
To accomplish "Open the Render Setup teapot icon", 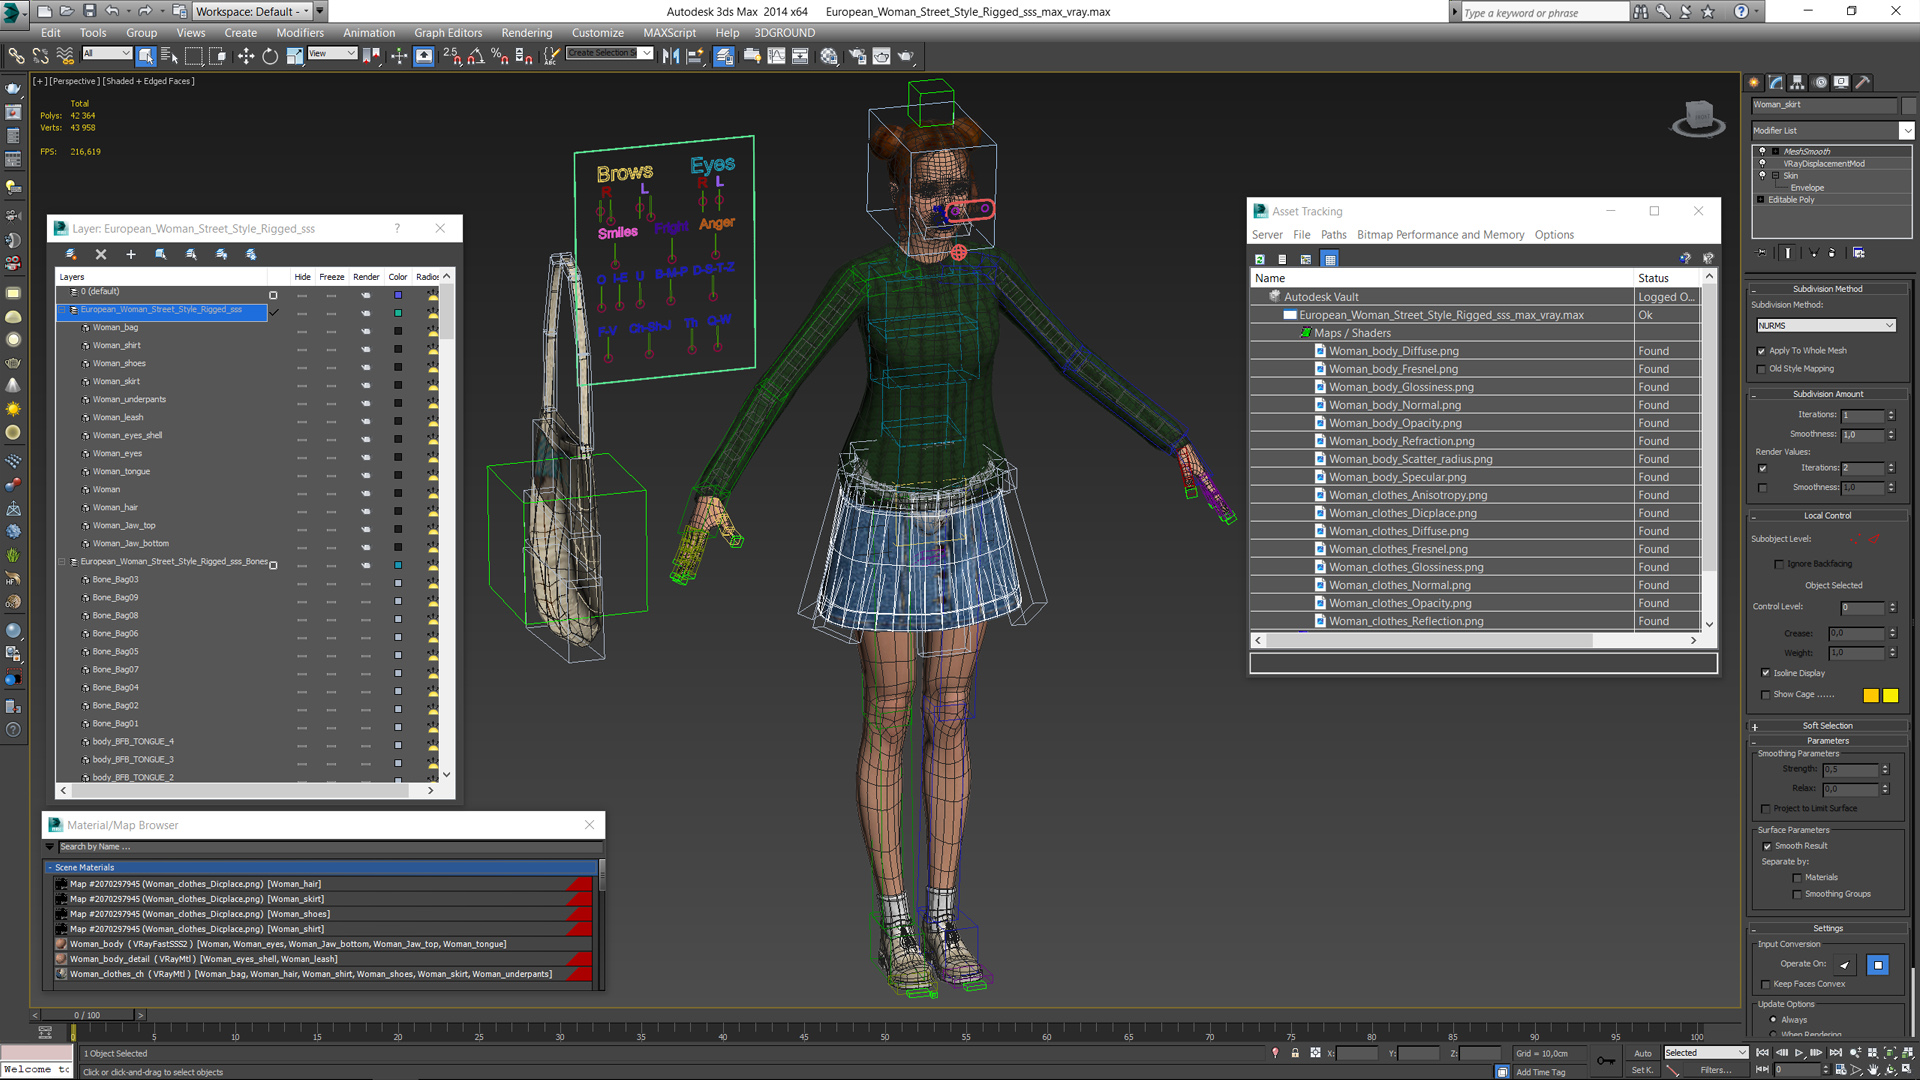I will (x=857, y=56).
